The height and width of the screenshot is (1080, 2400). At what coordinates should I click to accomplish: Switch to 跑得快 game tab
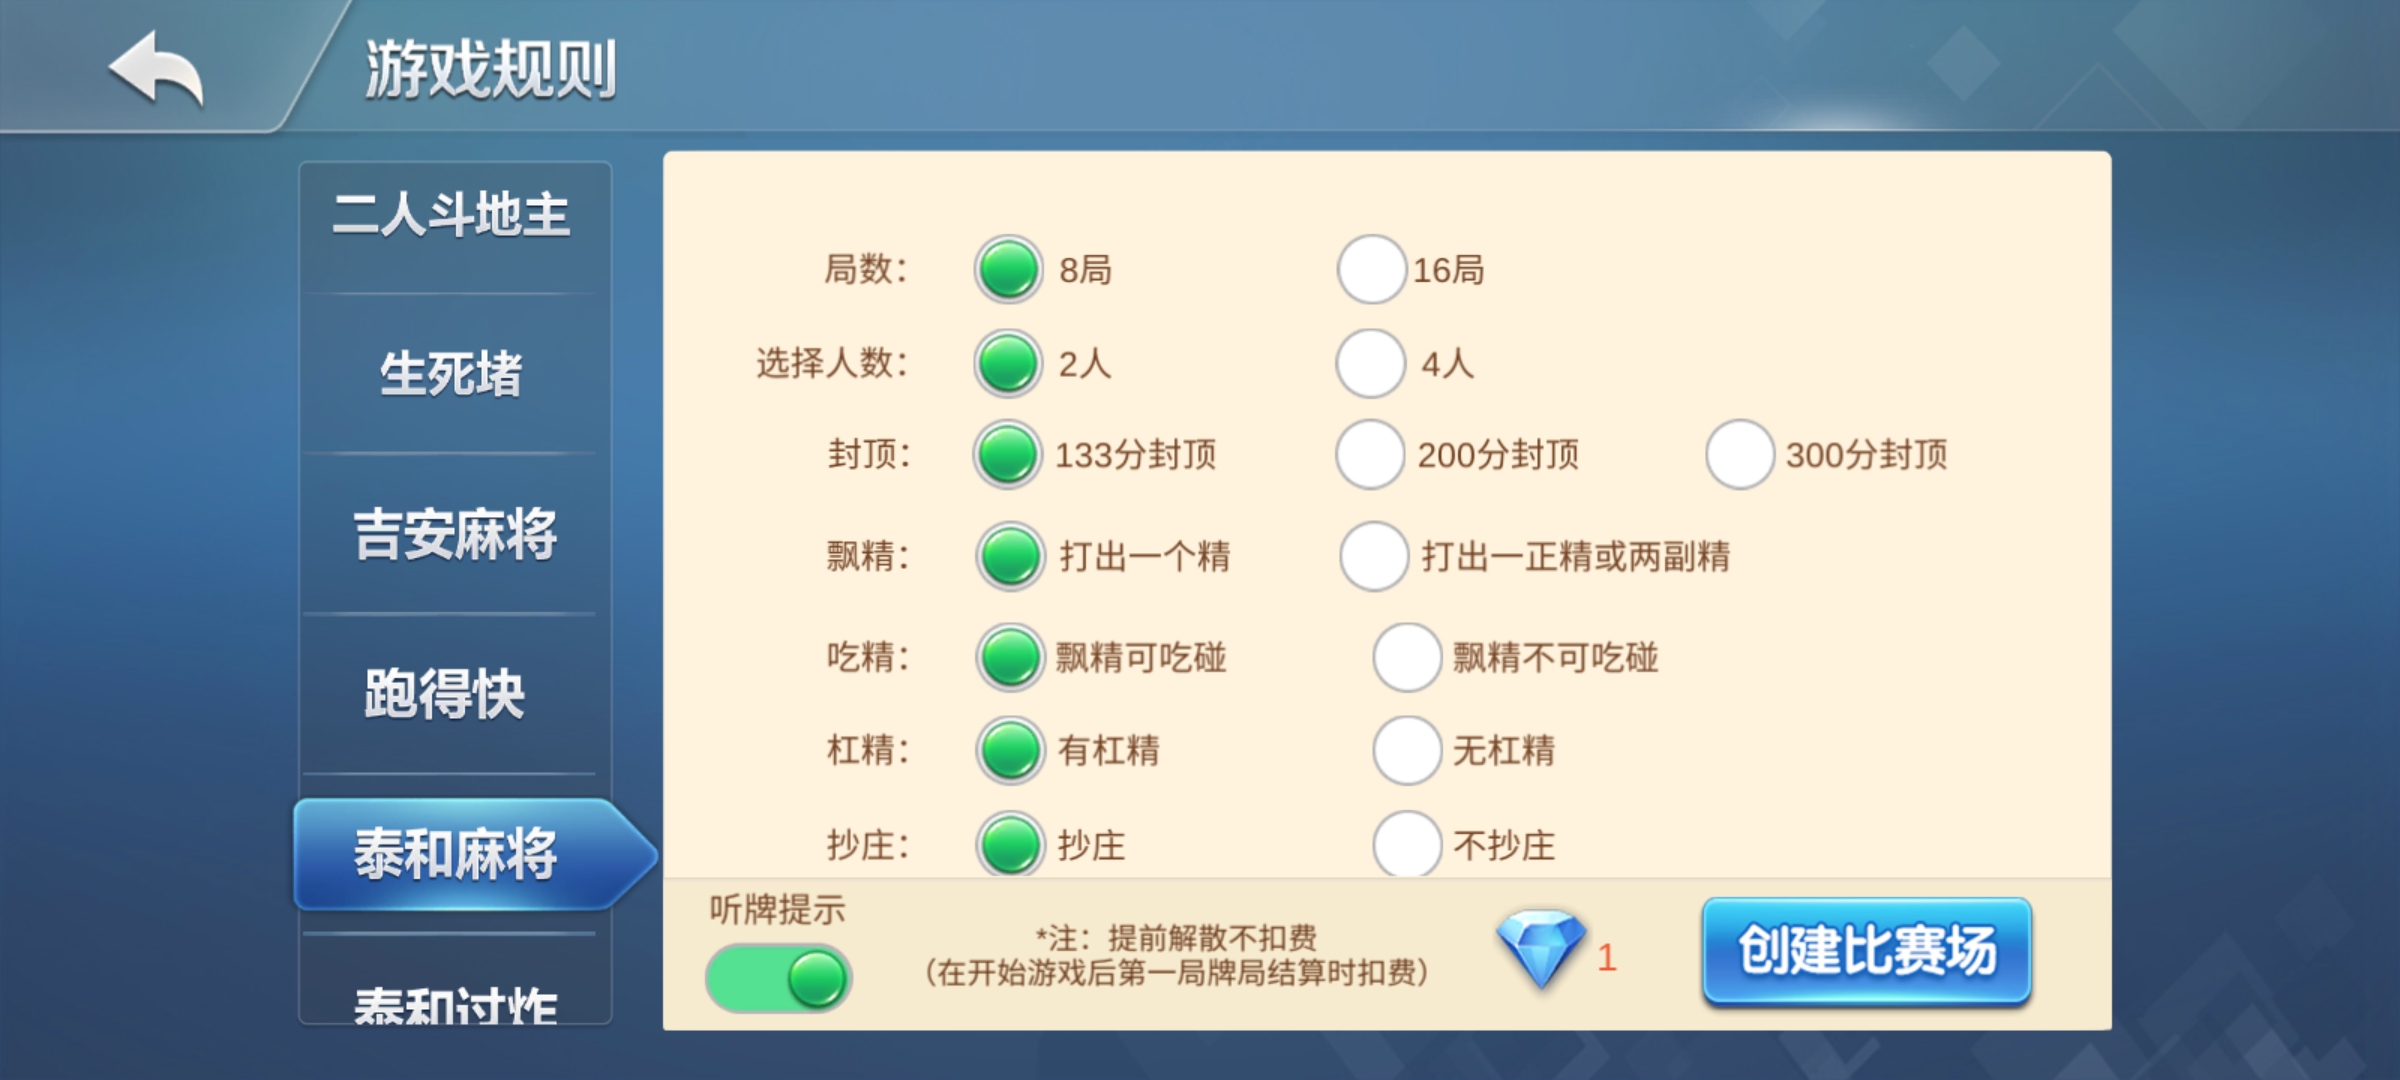point(446,694)
